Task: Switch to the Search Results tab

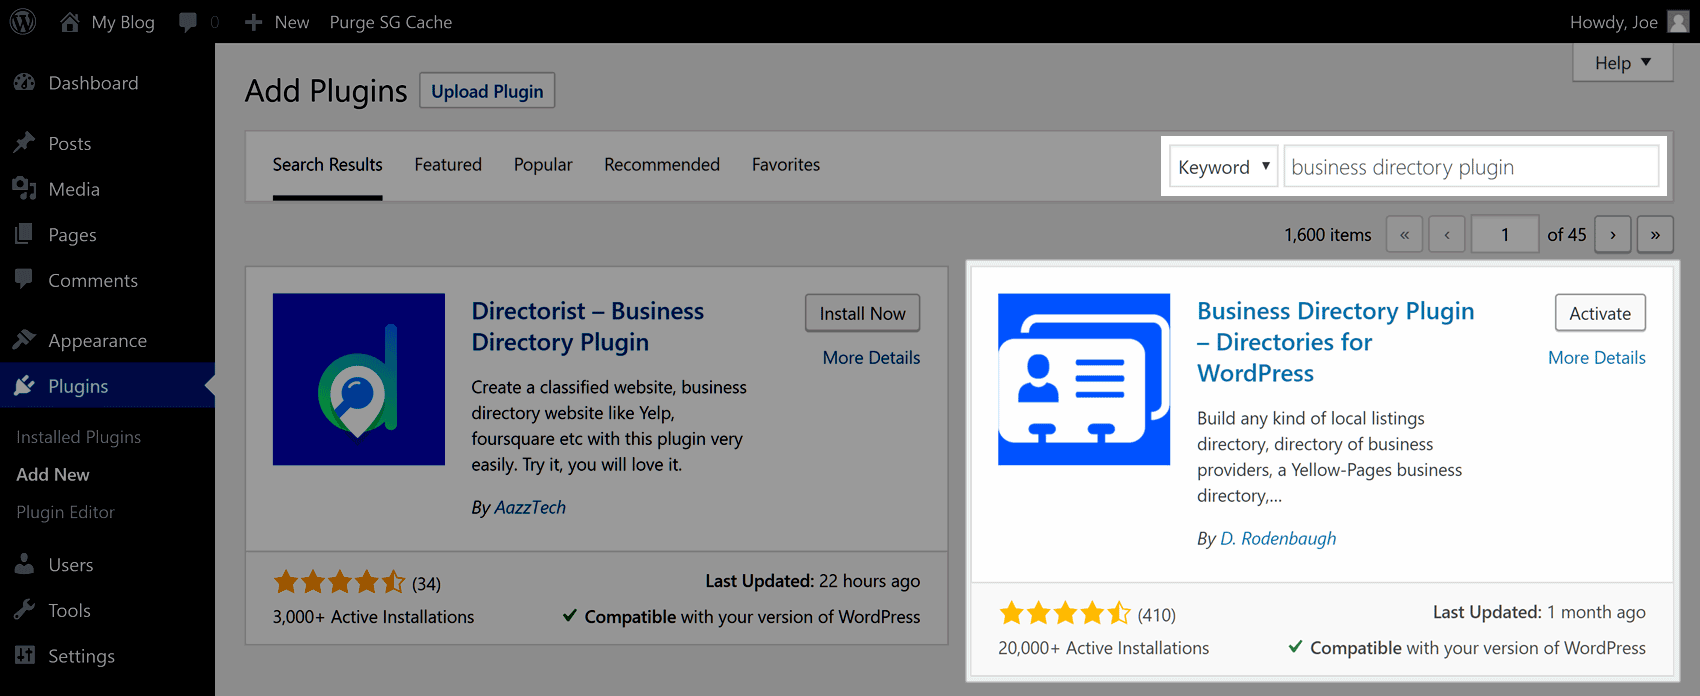Action: pos(328,165)
